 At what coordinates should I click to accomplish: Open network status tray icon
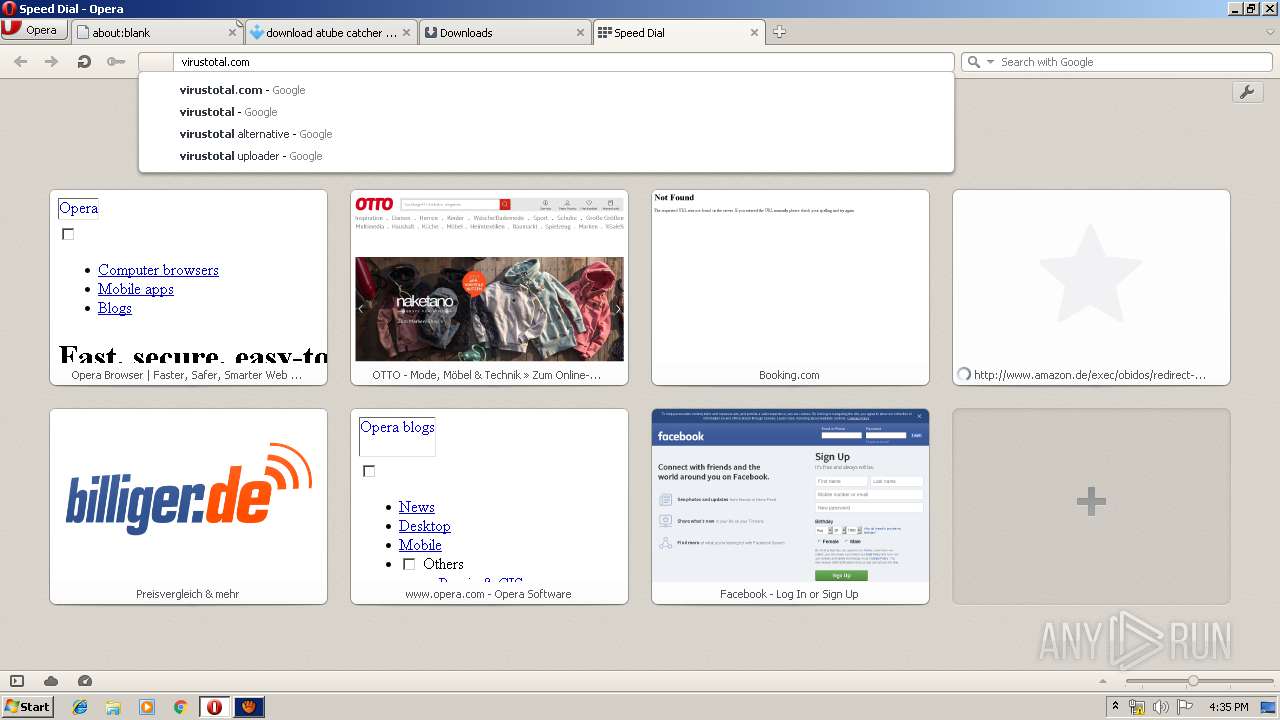[1137, 707]
